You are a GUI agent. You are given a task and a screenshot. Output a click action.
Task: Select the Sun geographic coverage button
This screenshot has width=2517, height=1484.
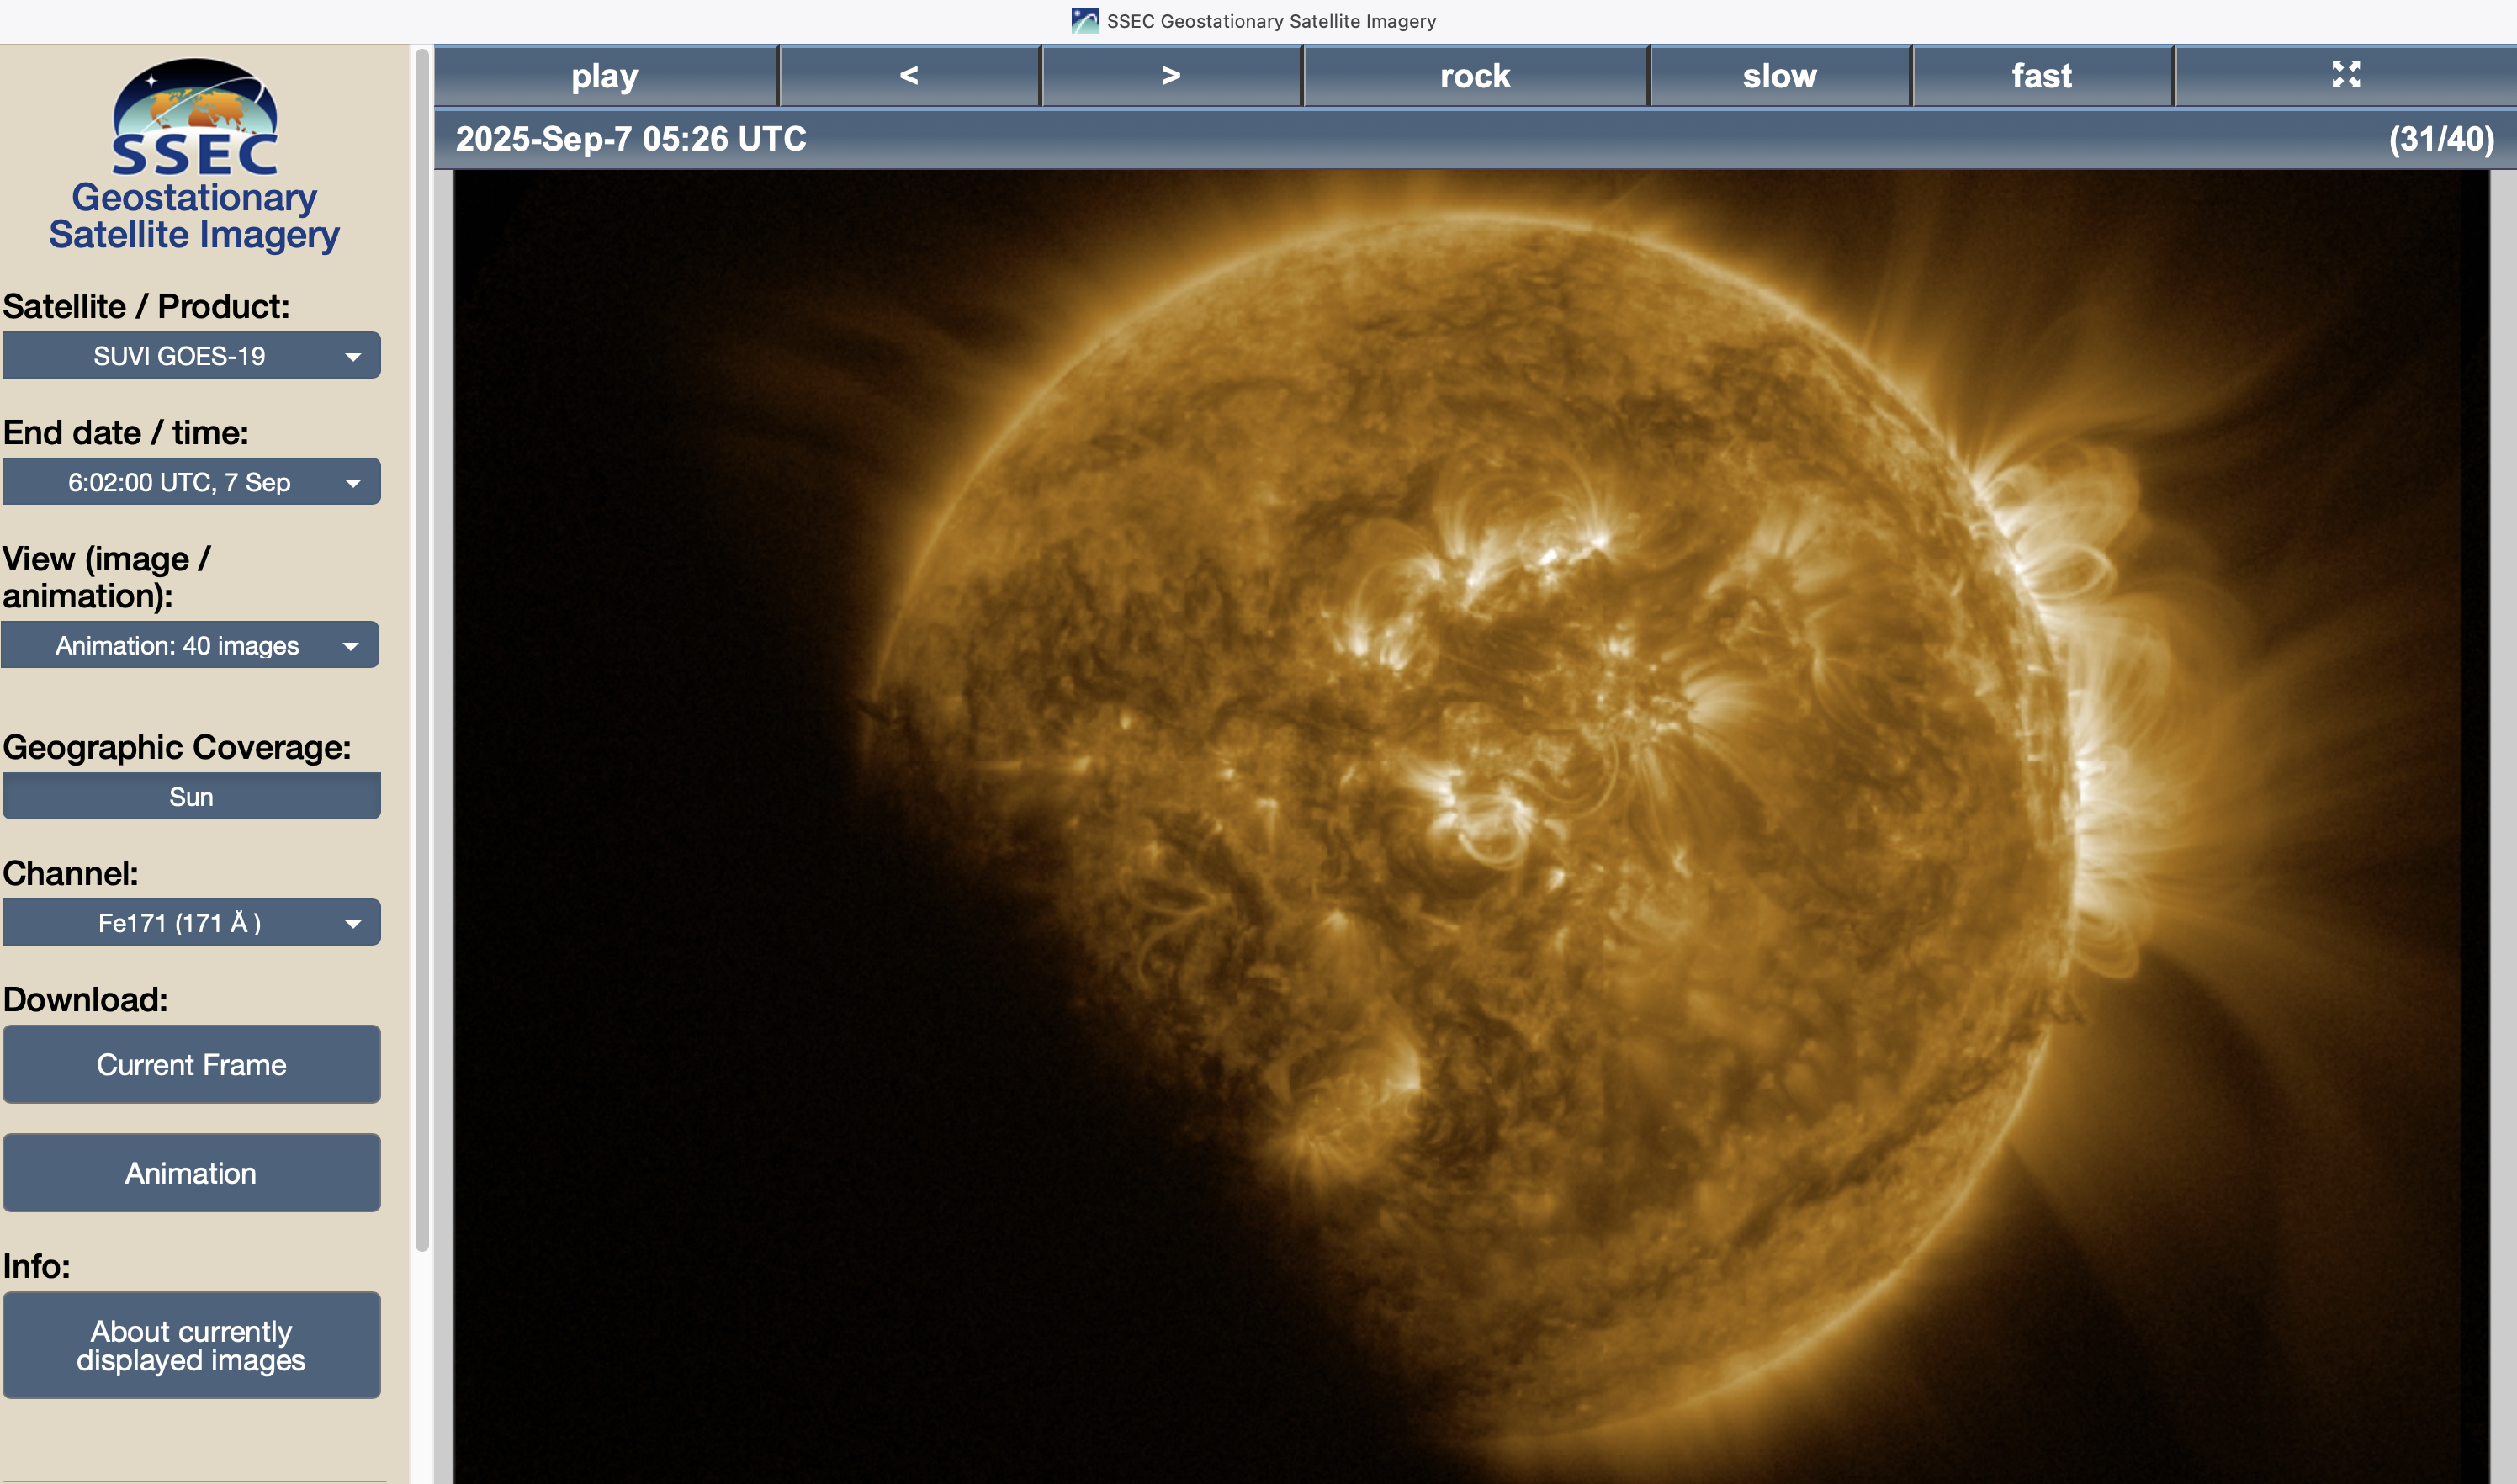[x=191, y=796]
